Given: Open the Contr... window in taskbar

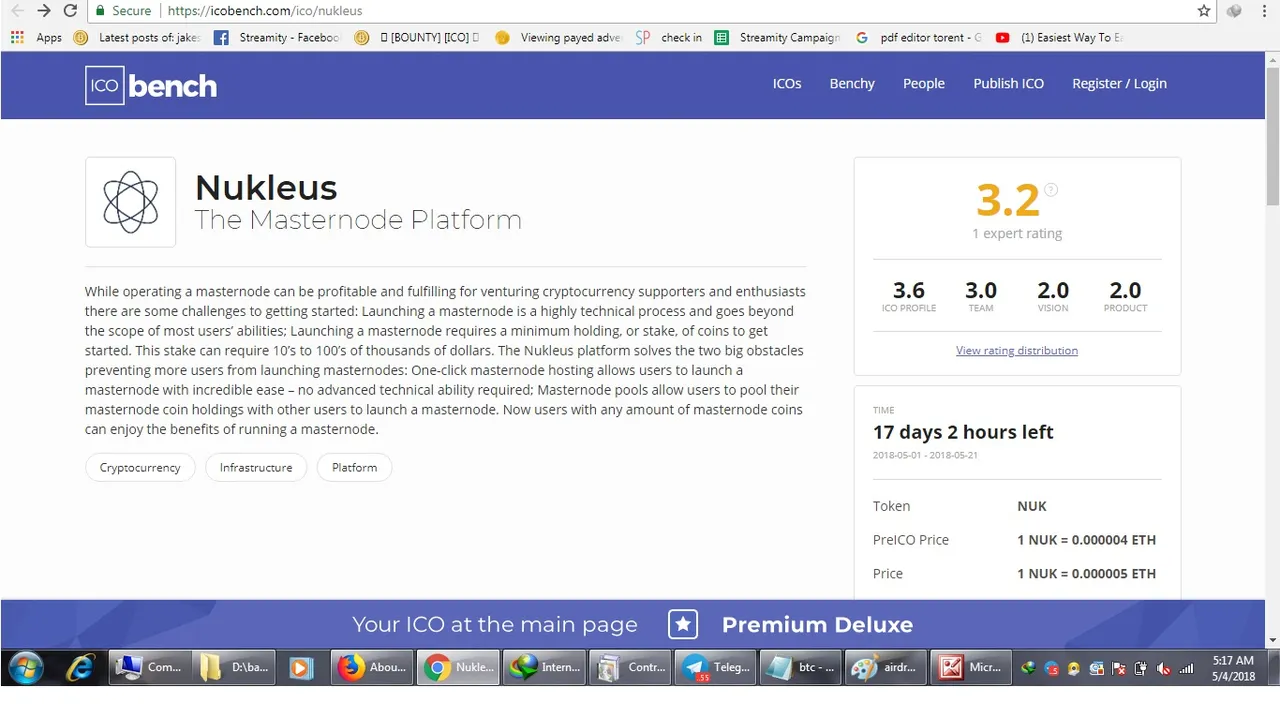Looking at the screenshot, I should tap(630, 667).
